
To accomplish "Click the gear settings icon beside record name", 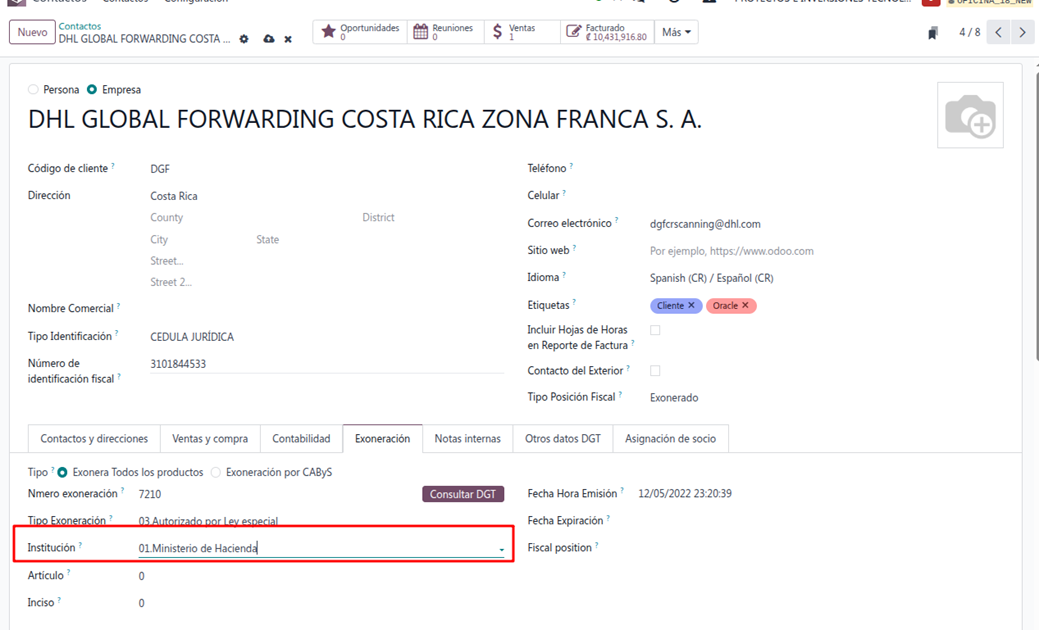I will (x=244, y=39).
